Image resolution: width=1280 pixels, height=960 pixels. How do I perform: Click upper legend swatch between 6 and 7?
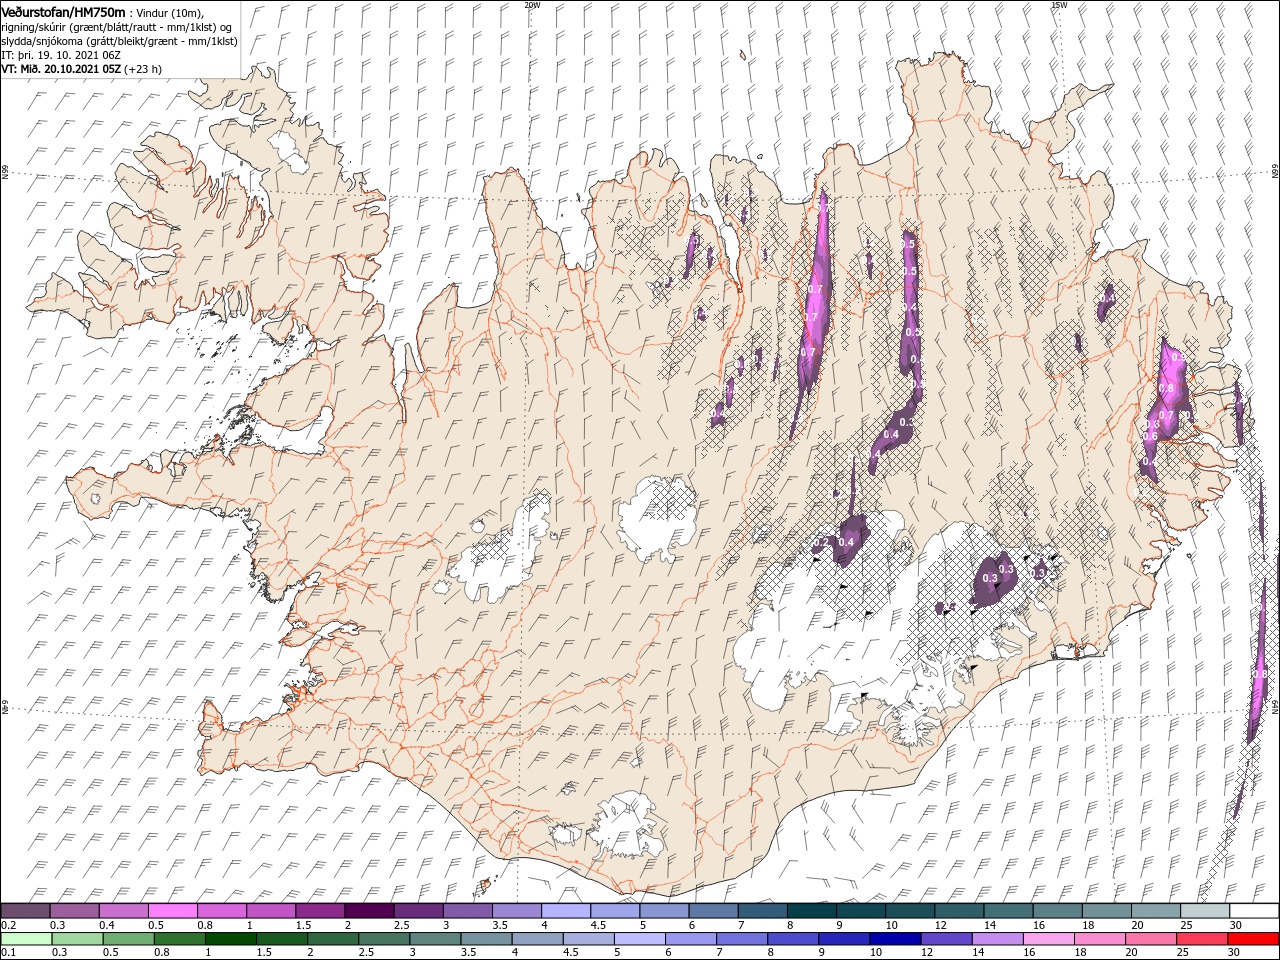pos(713,911)
